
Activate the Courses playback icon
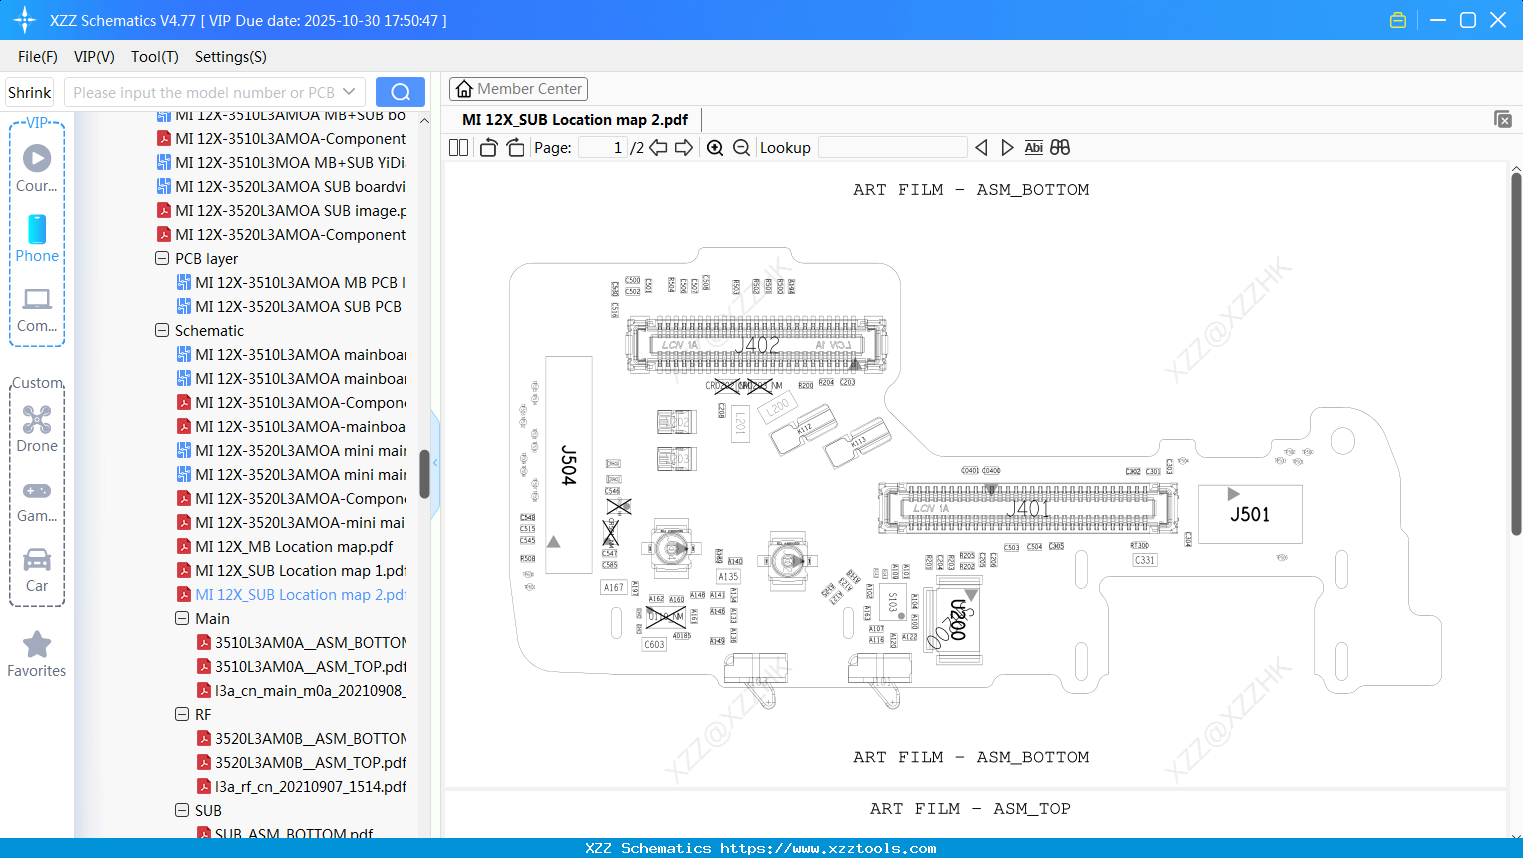(36, 156)
